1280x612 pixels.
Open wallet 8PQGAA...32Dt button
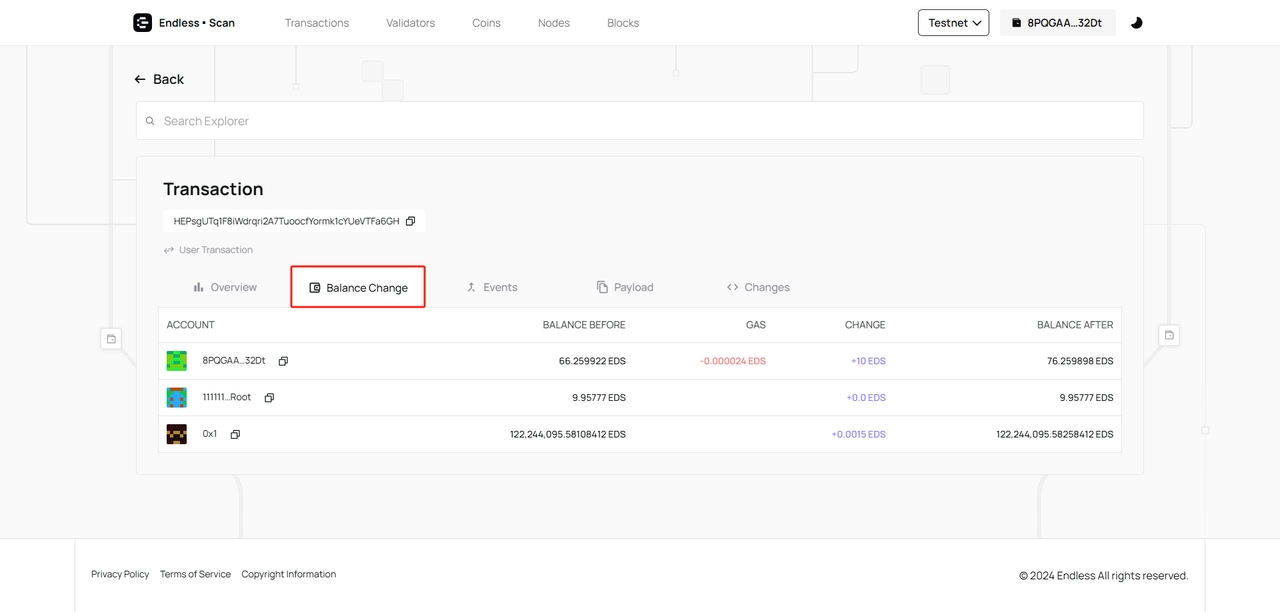(x=1057, y=23)
